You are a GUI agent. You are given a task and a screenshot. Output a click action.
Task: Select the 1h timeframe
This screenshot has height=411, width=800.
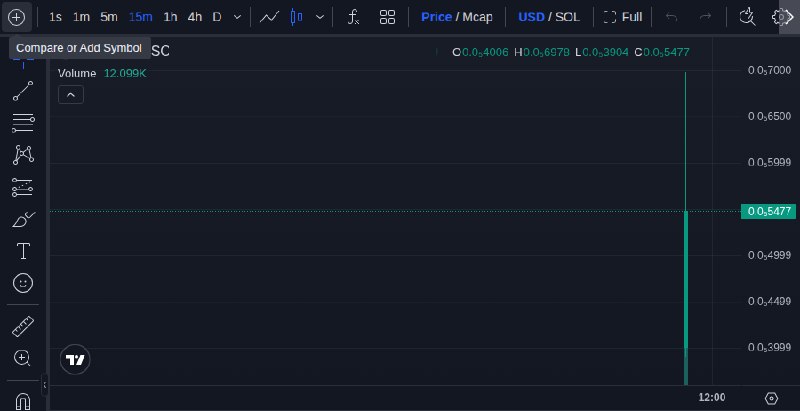[170, 17]
